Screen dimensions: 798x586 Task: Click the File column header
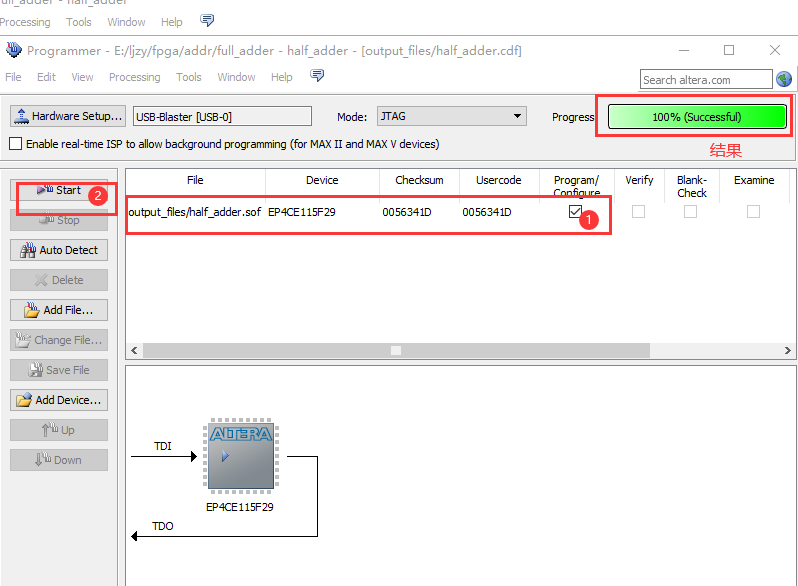click(195, 180)
